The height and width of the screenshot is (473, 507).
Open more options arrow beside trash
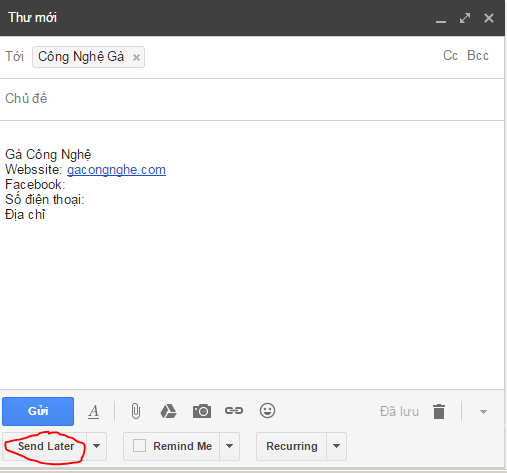(483, 412)
